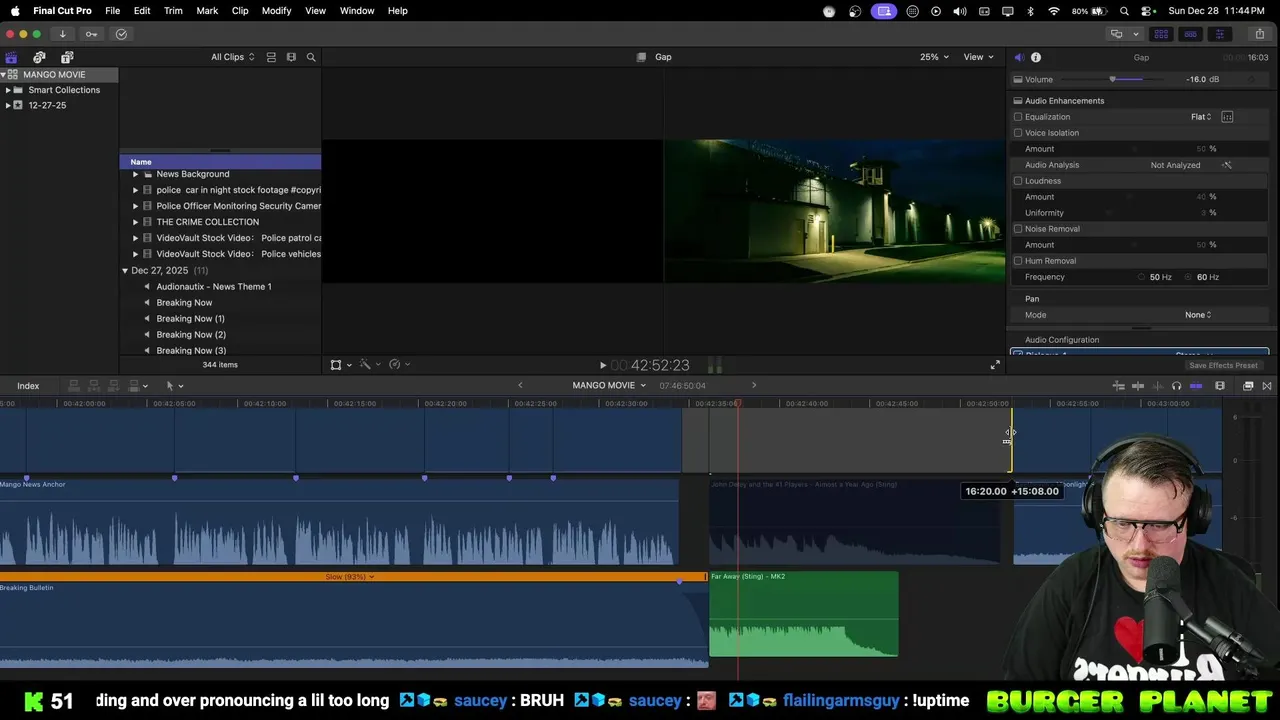Image resolution: width=1280 pixels, height=720 pixels.
Task: Open the MANGO MOVIE project name dropdown
Action: pos(609,386)
